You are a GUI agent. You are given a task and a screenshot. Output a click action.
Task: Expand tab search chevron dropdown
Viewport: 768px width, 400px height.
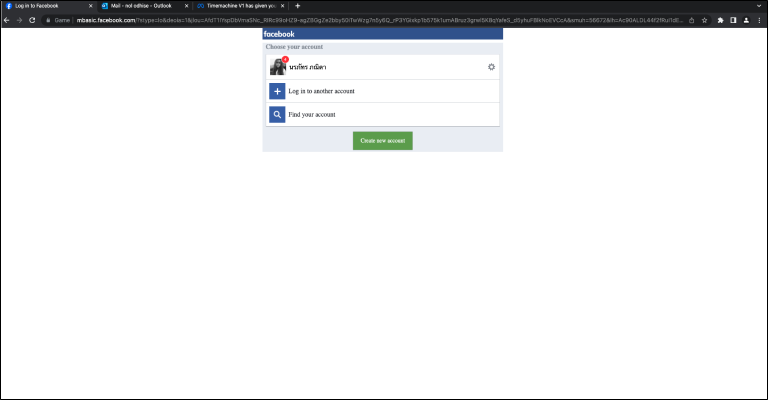coord(759,6)
